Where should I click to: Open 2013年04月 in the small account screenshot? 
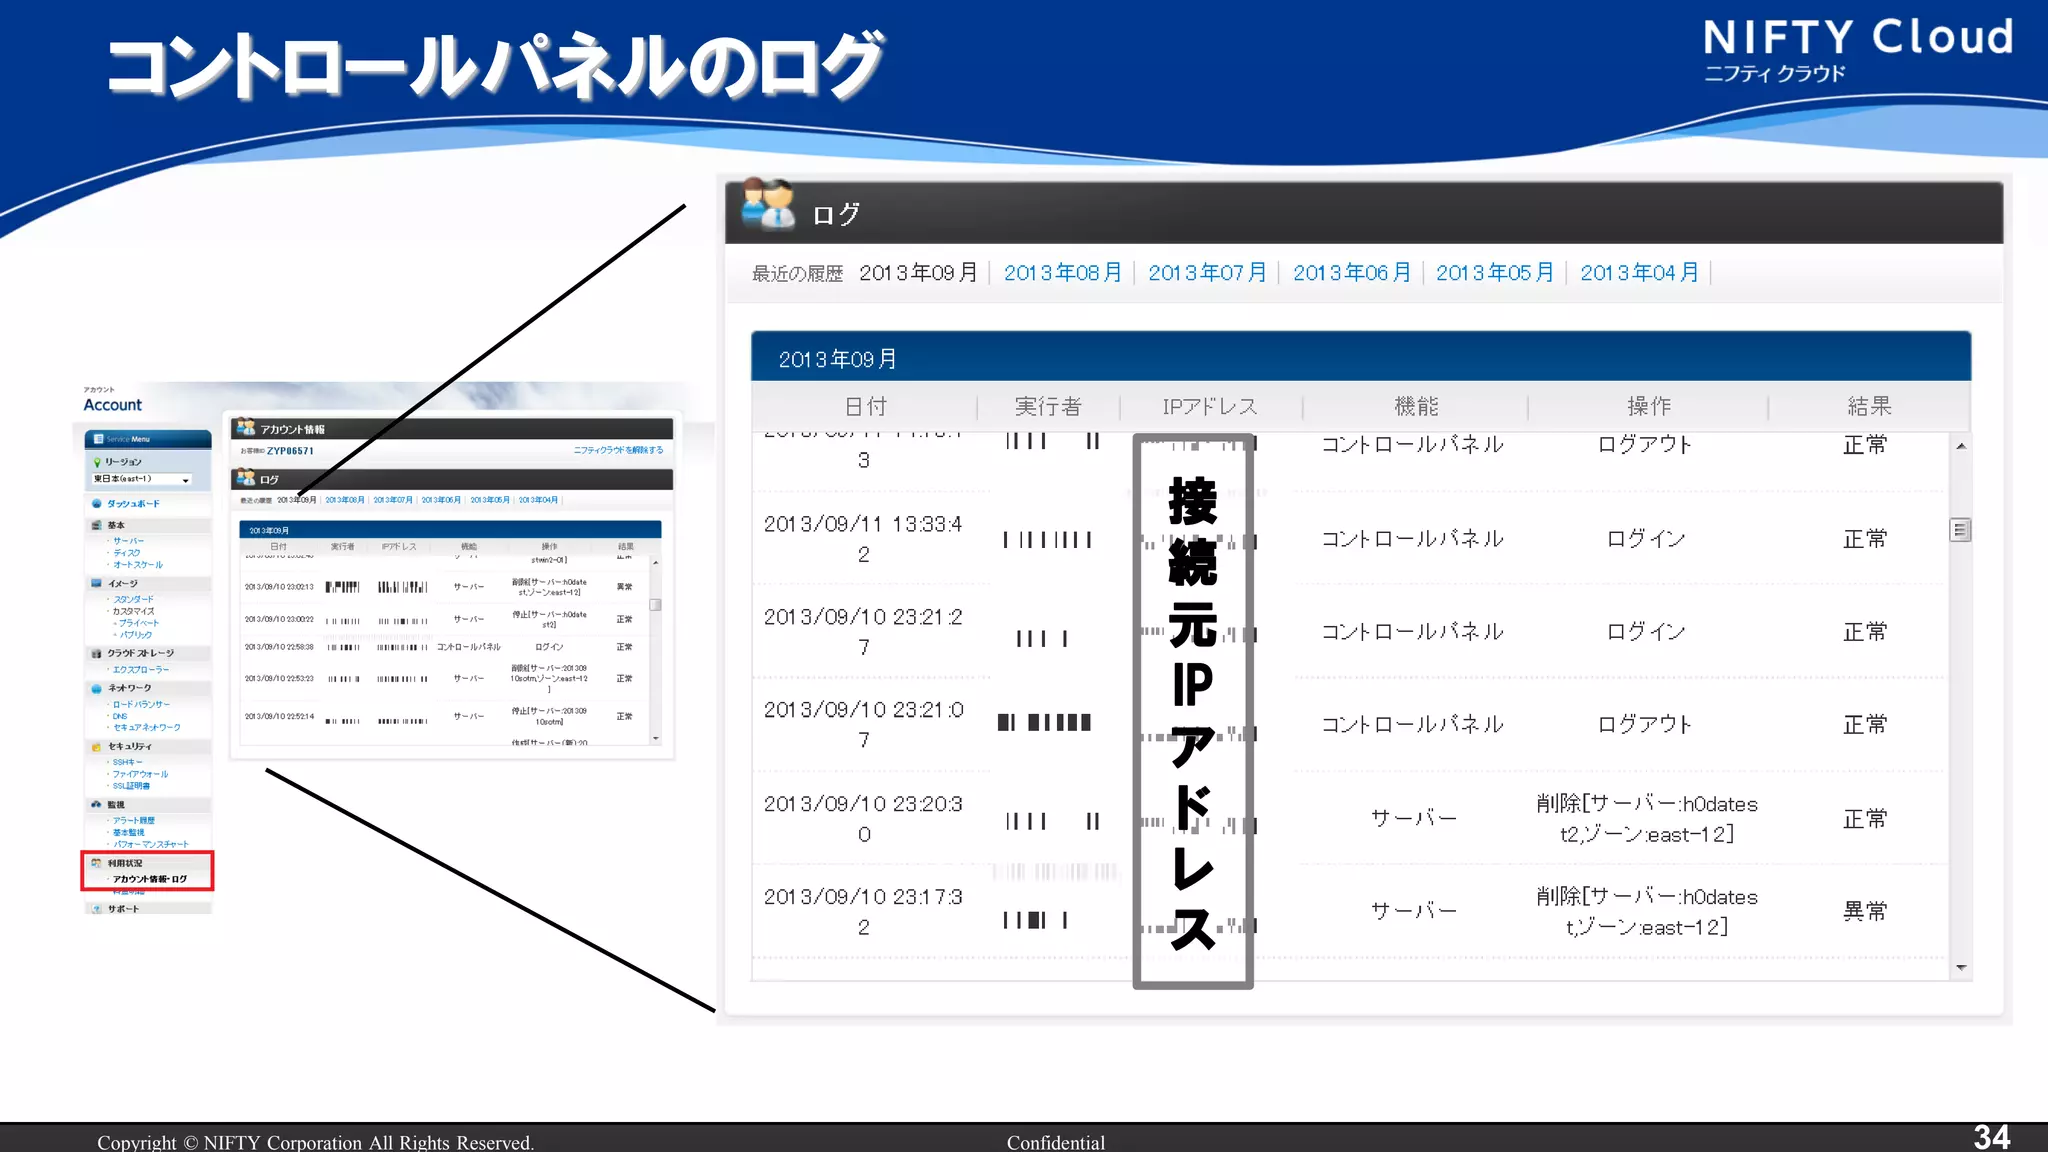pyautogui.click(x=538, y=500)
